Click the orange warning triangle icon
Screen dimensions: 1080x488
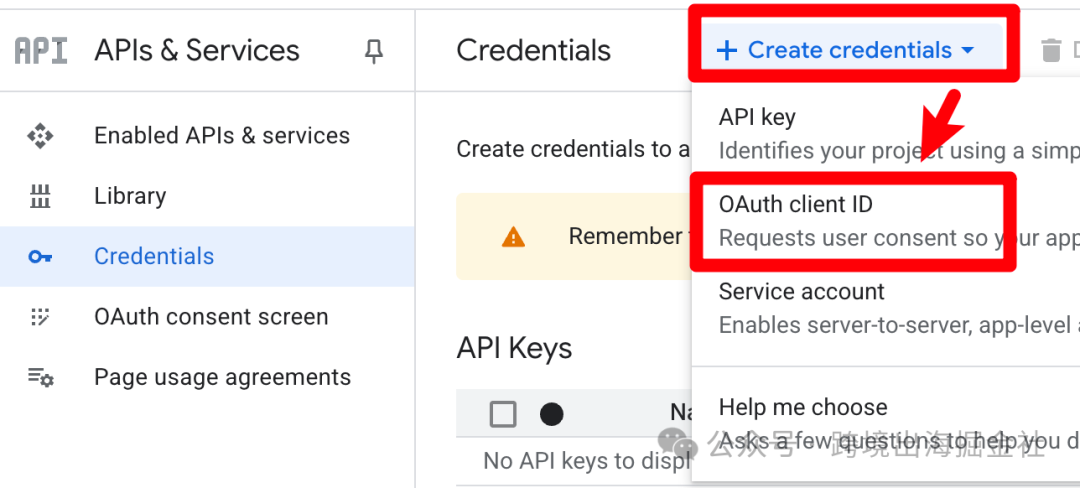tap(513, 237)
